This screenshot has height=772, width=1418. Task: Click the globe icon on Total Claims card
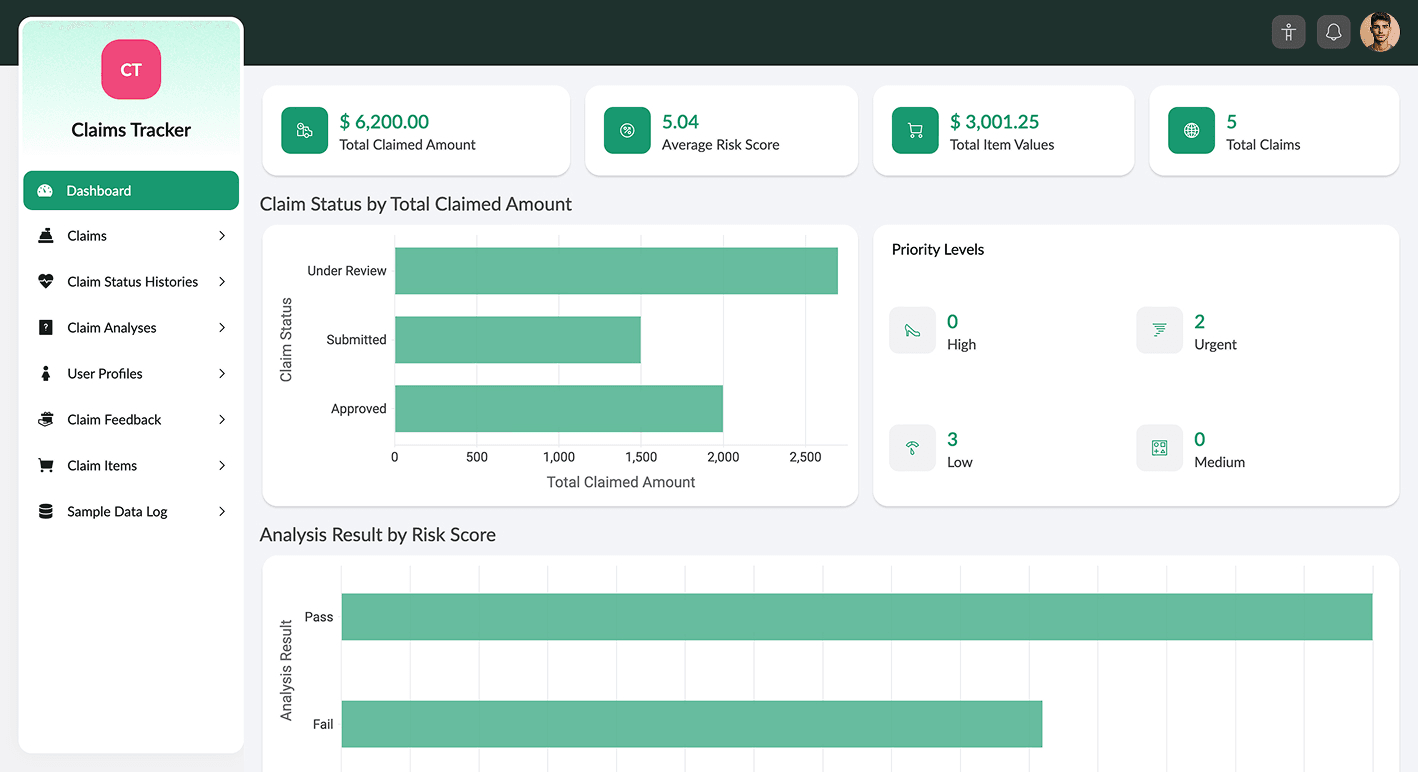click(x=1191, y=130)
